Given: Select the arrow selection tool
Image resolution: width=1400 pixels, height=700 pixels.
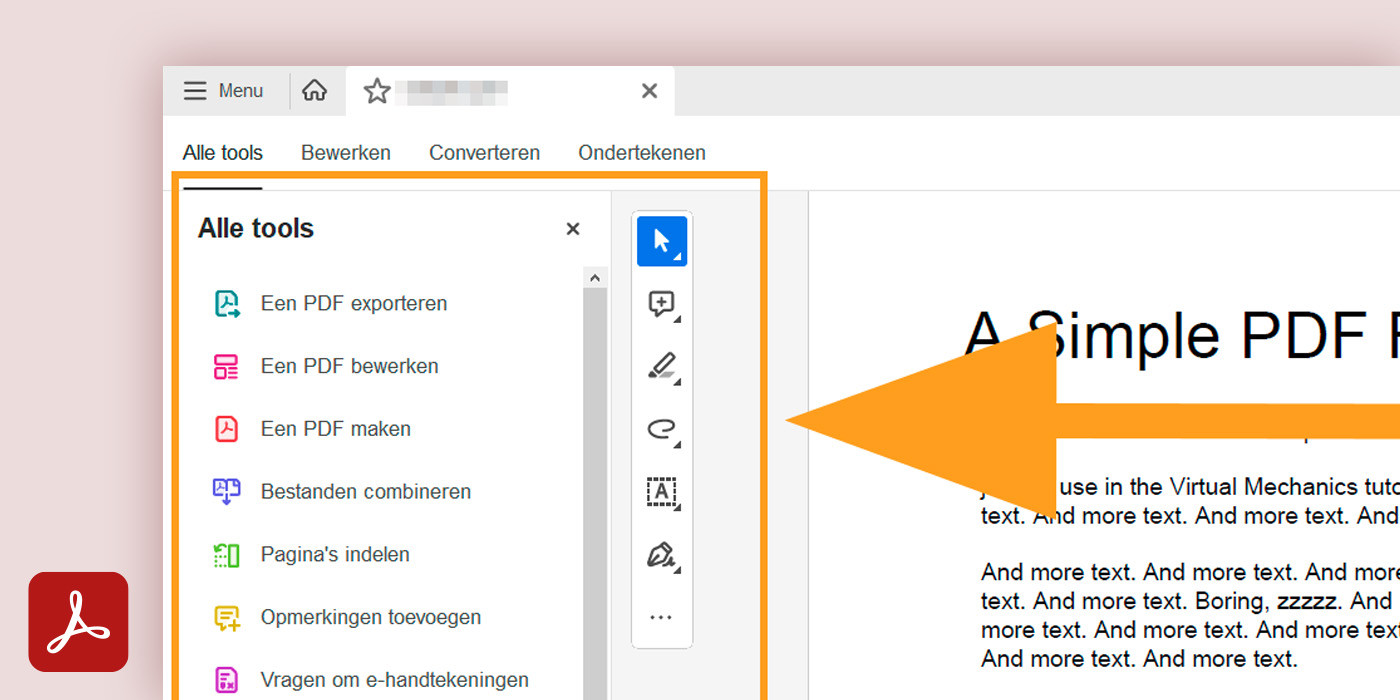Looking at the screenshot, I should [662, 241].
